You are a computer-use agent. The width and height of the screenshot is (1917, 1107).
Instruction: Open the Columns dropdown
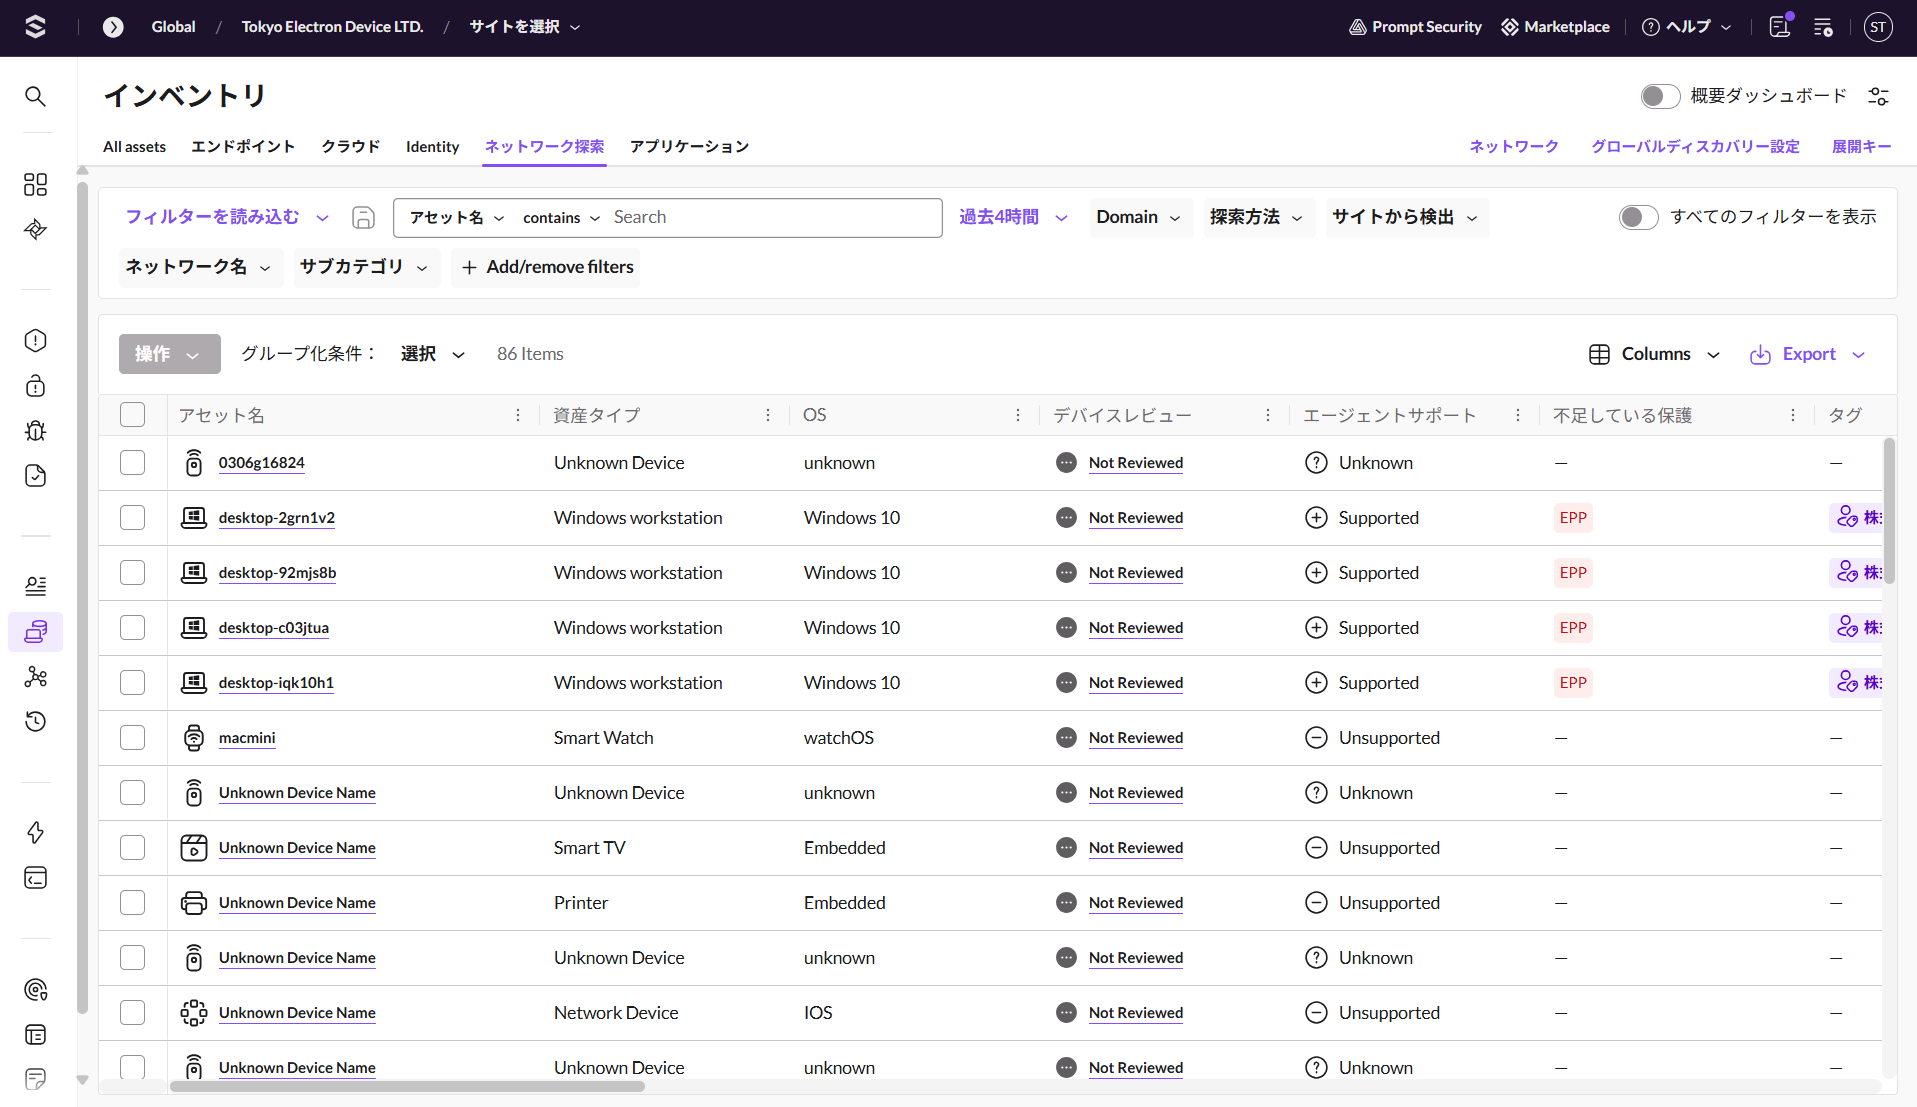(1655, 354)
